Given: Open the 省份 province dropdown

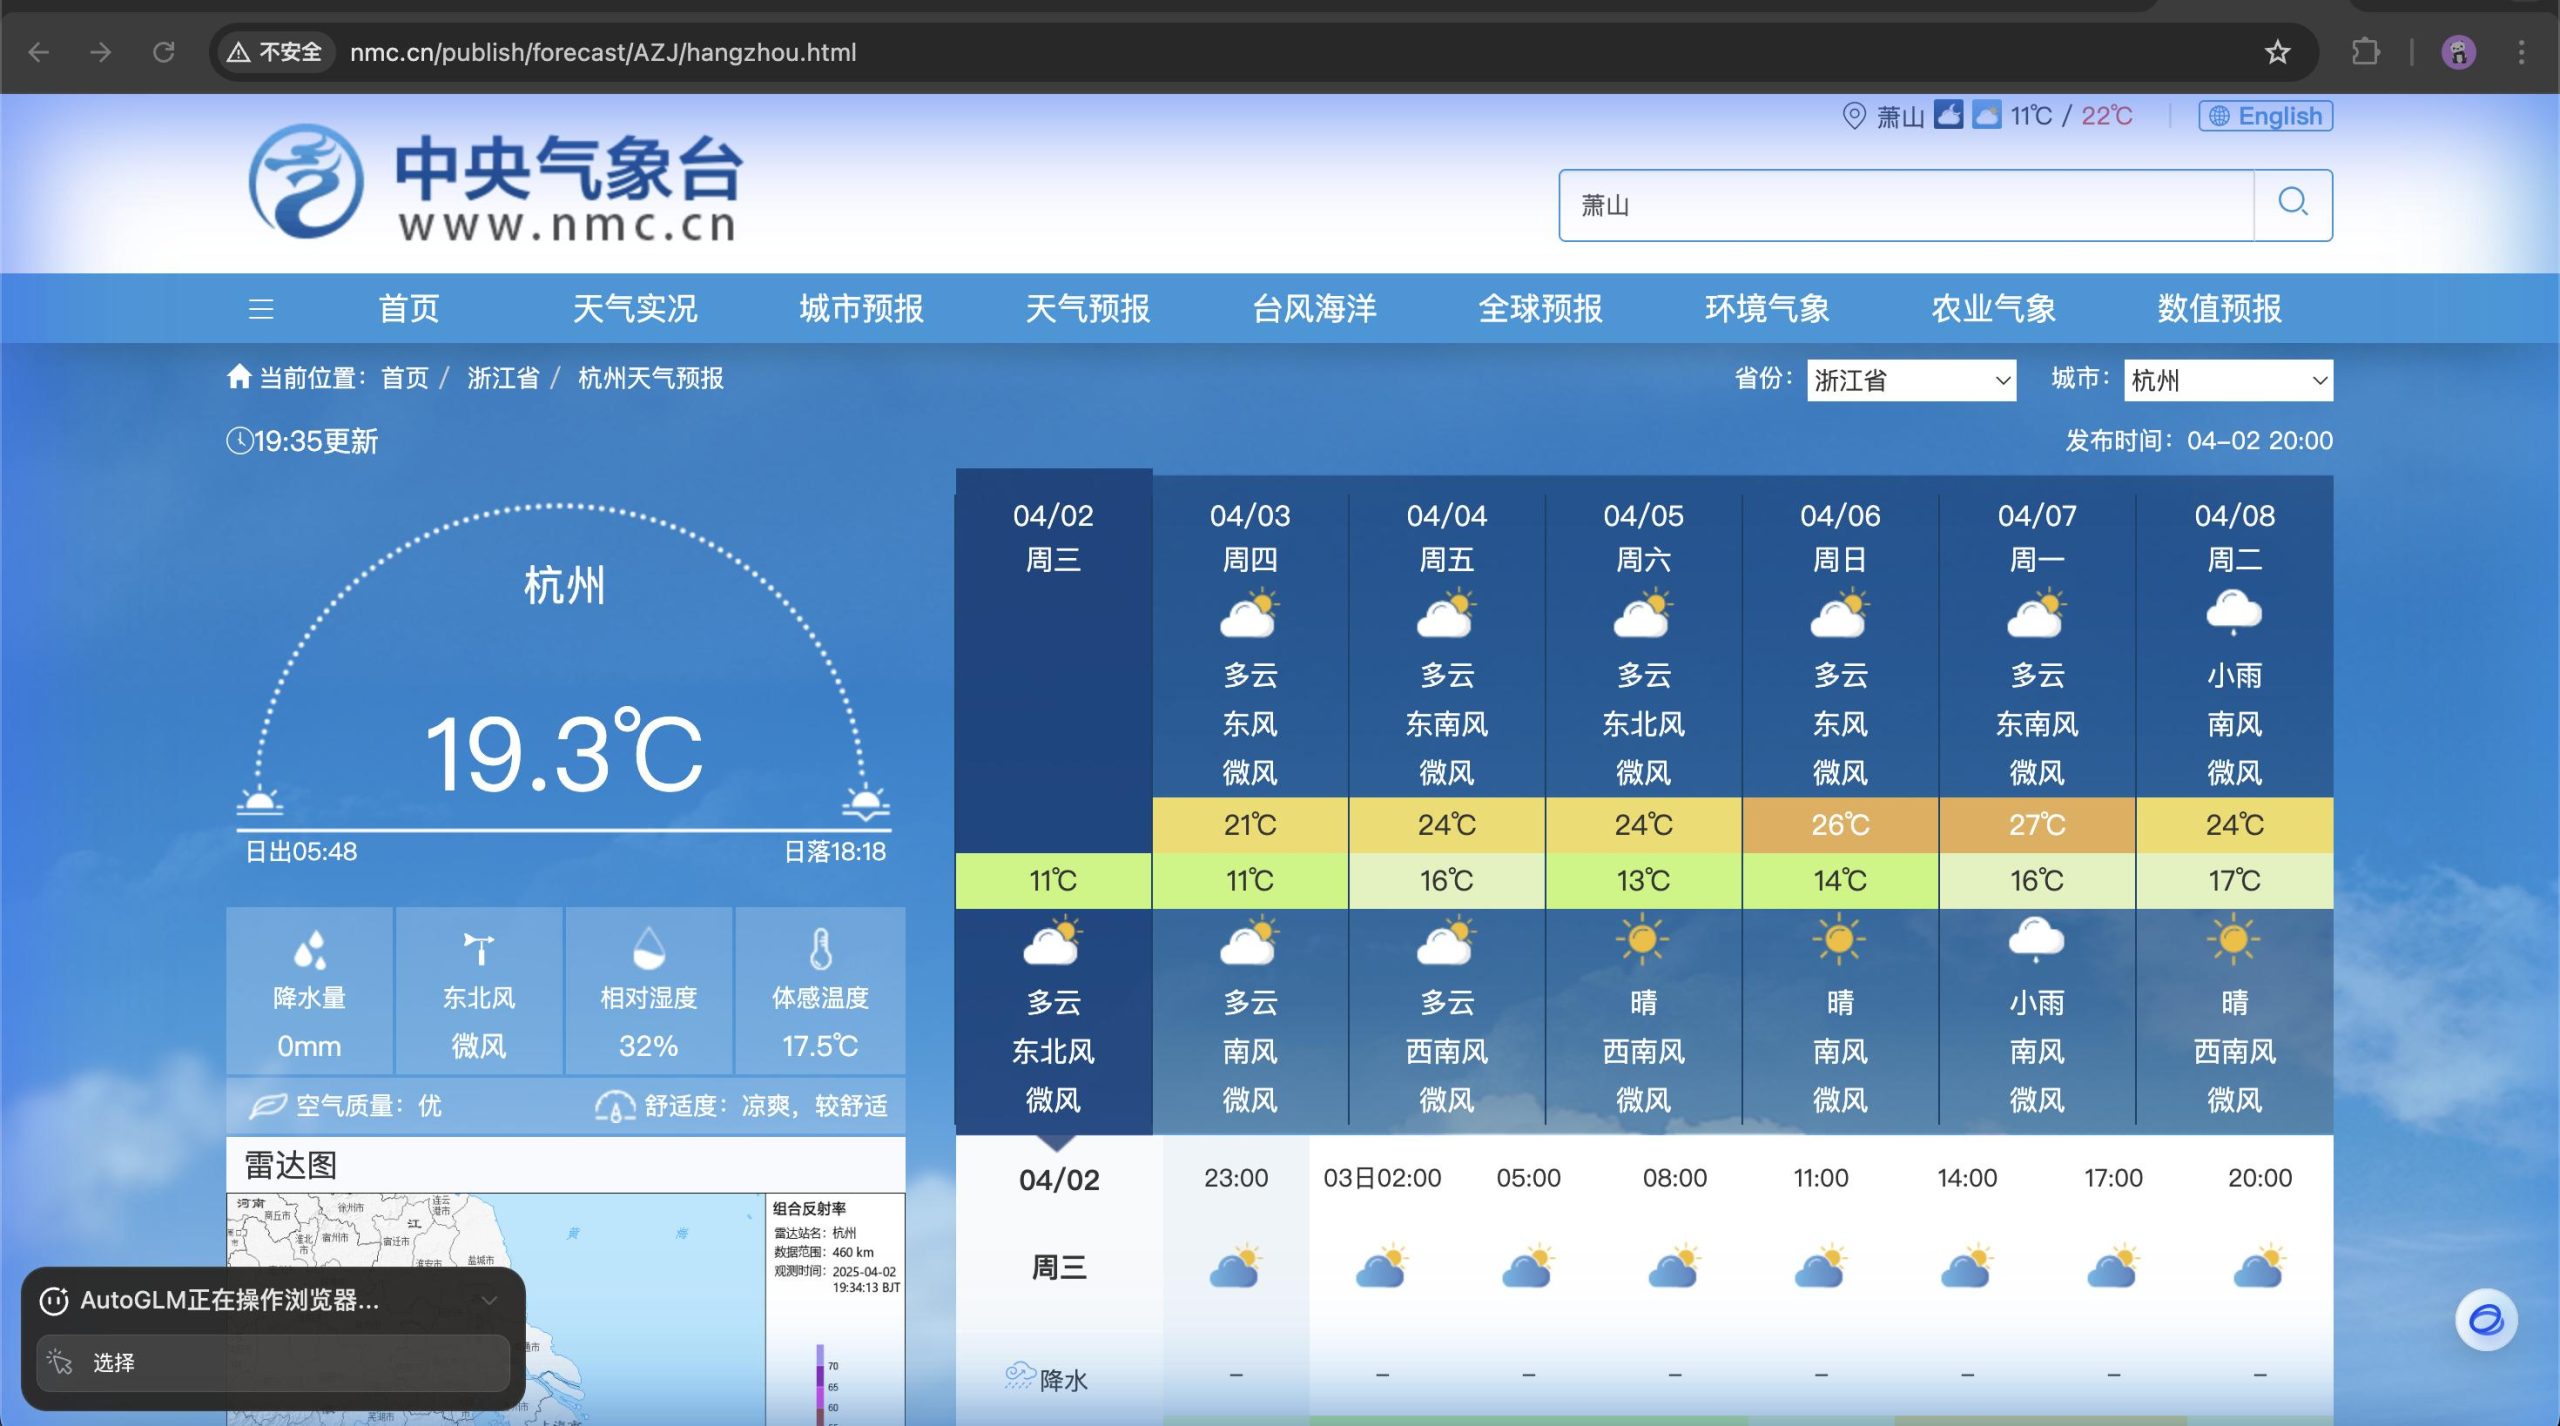Looking at the screenshot, I should click(1910, 380).
